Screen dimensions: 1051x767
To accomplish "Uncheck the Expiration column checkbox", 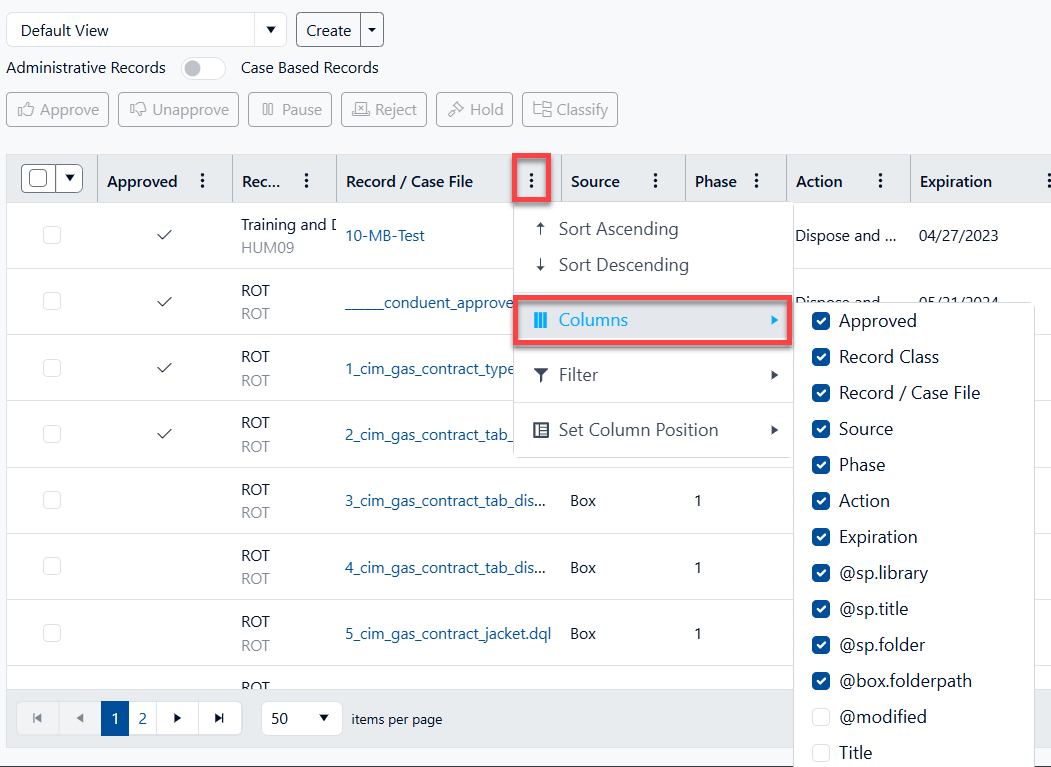I will click(821, 537).
